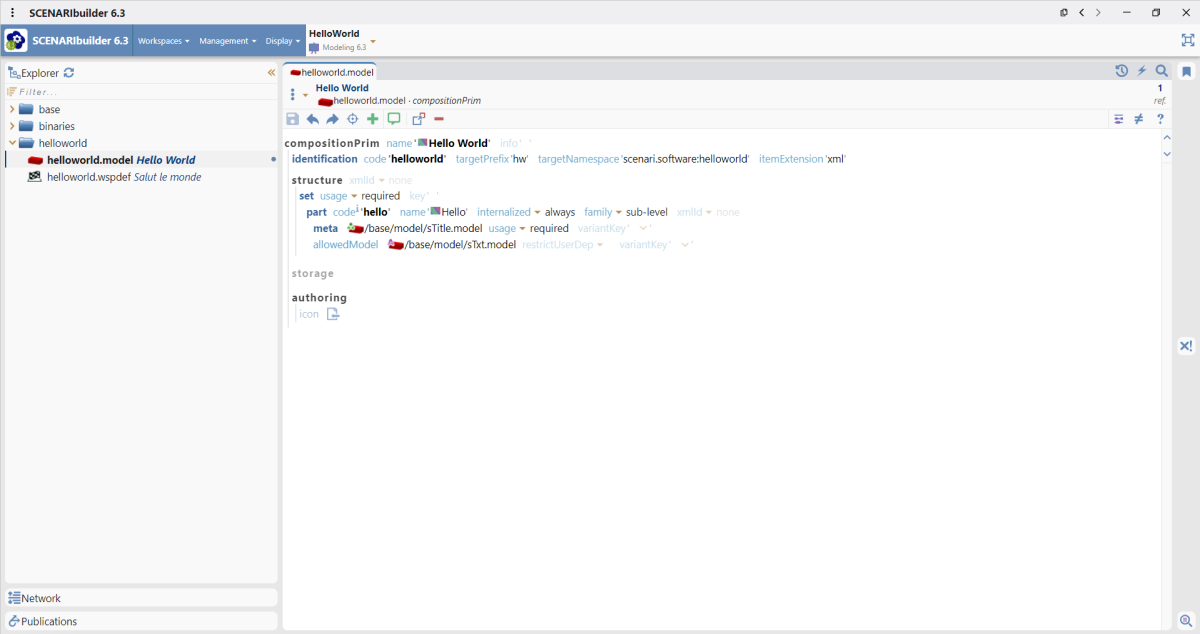
Task: Insert a new element with the green plus icon
Action: pyautogui.click(x=372, y=119)
